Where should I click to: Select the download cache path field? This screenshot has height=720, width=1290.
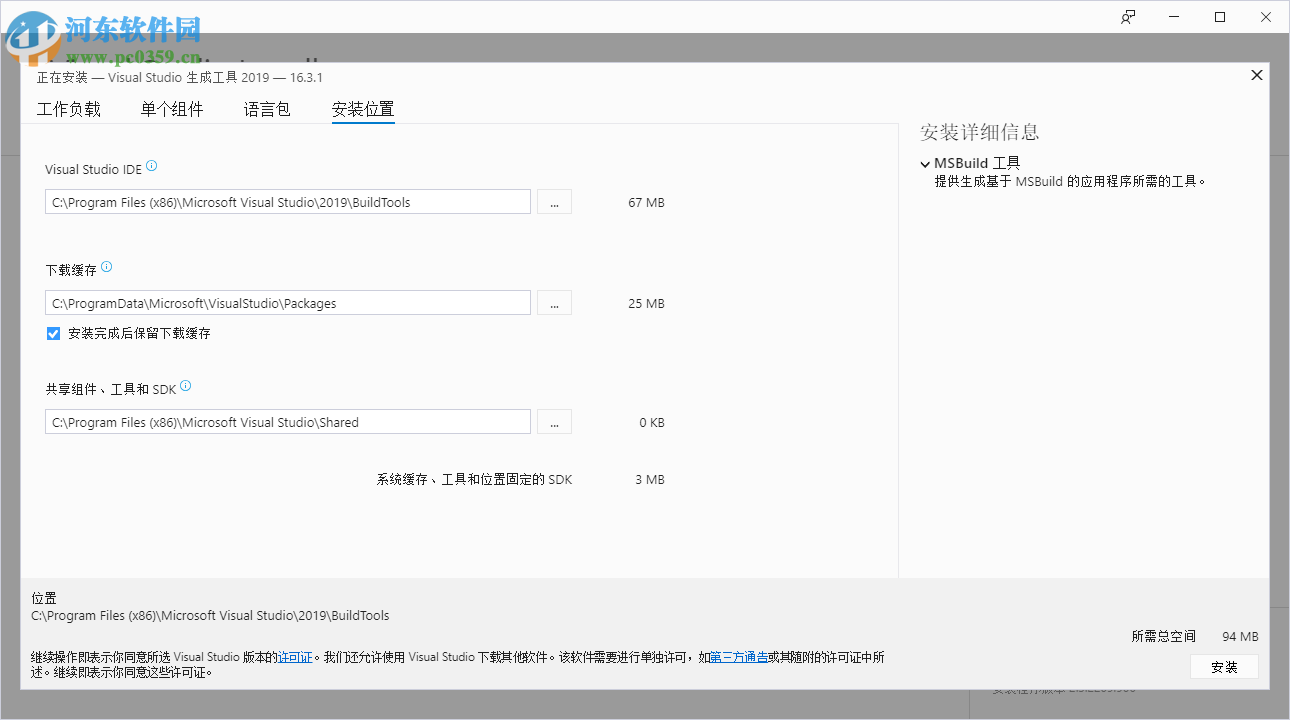287,302
